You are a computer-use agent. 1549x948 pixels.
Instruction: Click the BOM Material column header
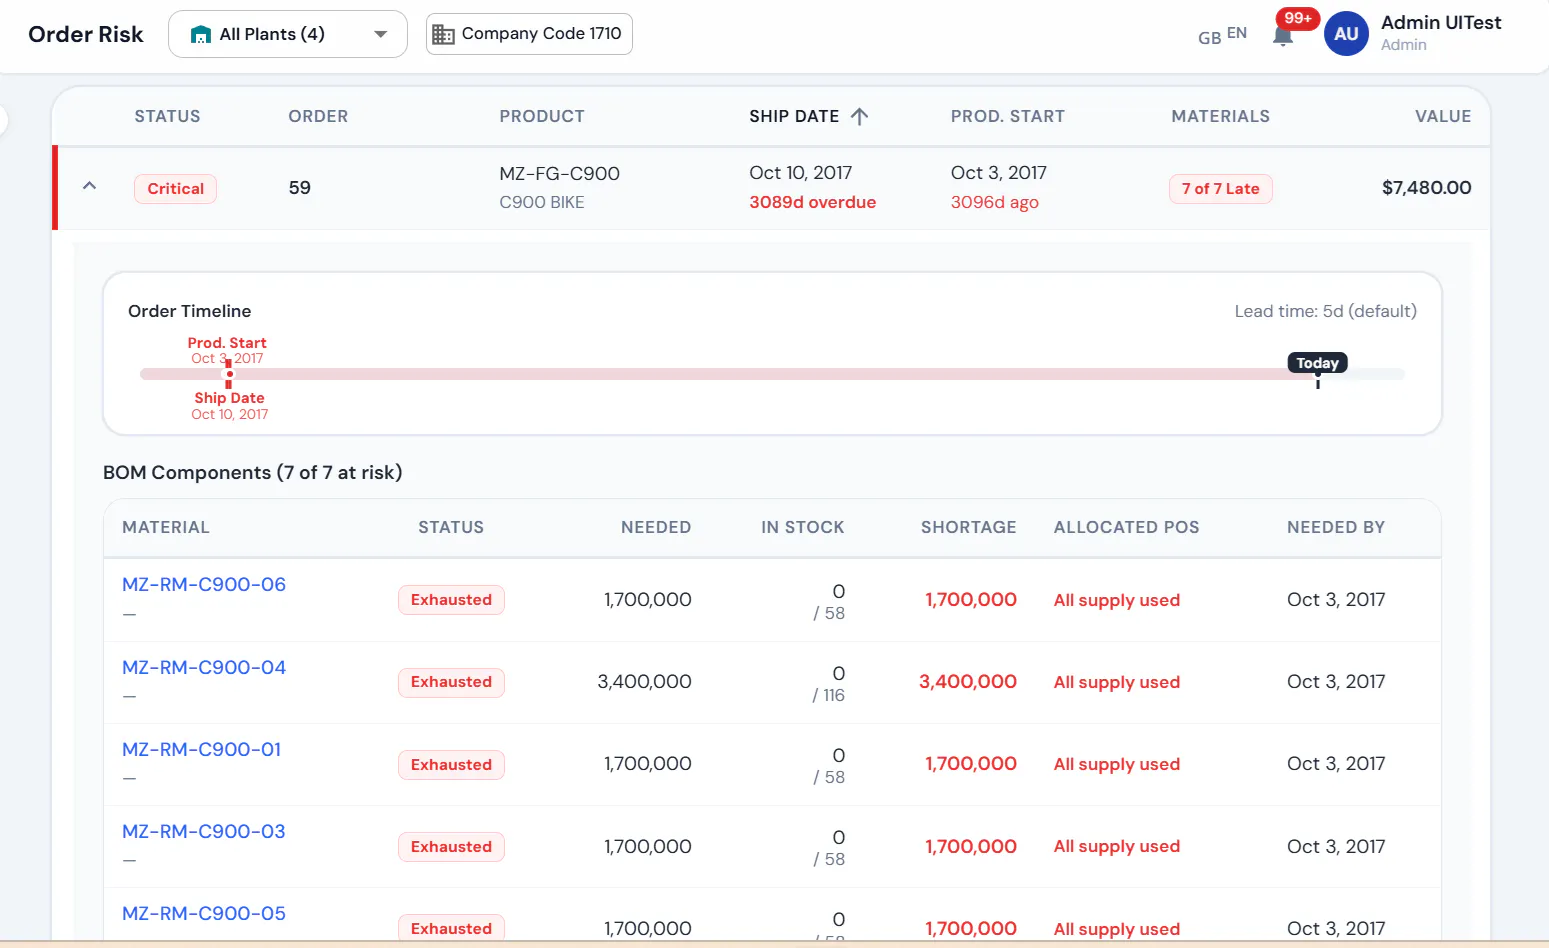tap(166, 527)
